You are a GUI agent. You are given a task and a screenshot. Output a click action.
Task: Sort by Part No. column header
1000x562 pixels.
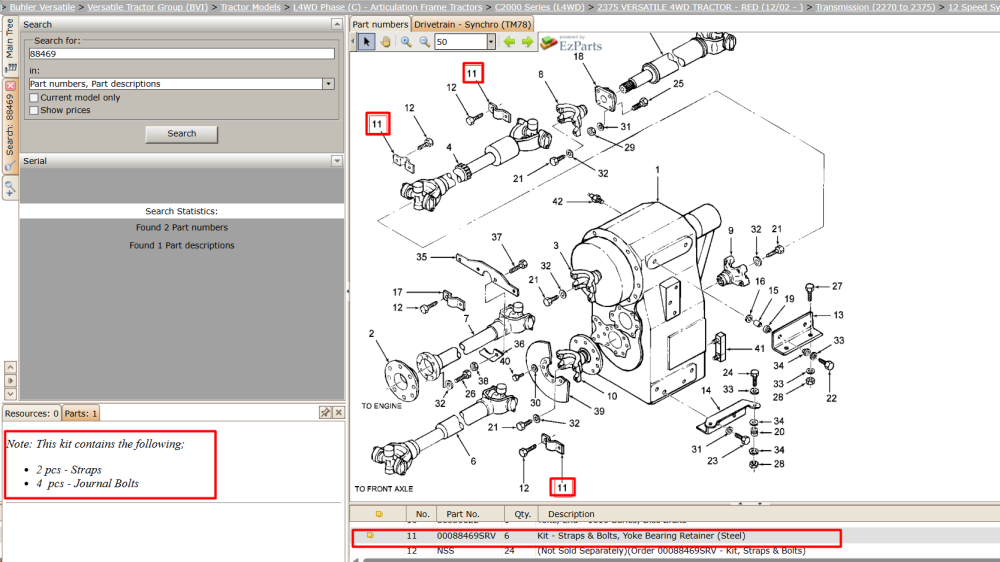[463, 514]
